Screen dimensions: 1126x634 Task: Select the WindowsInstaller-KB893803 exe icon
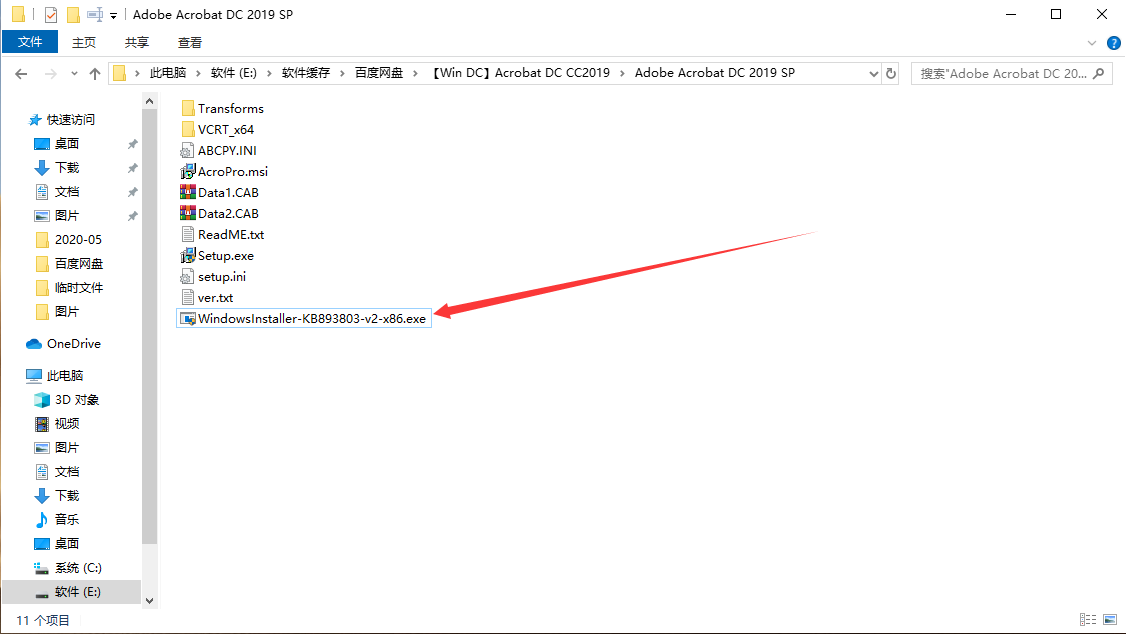tap(187, 319)
